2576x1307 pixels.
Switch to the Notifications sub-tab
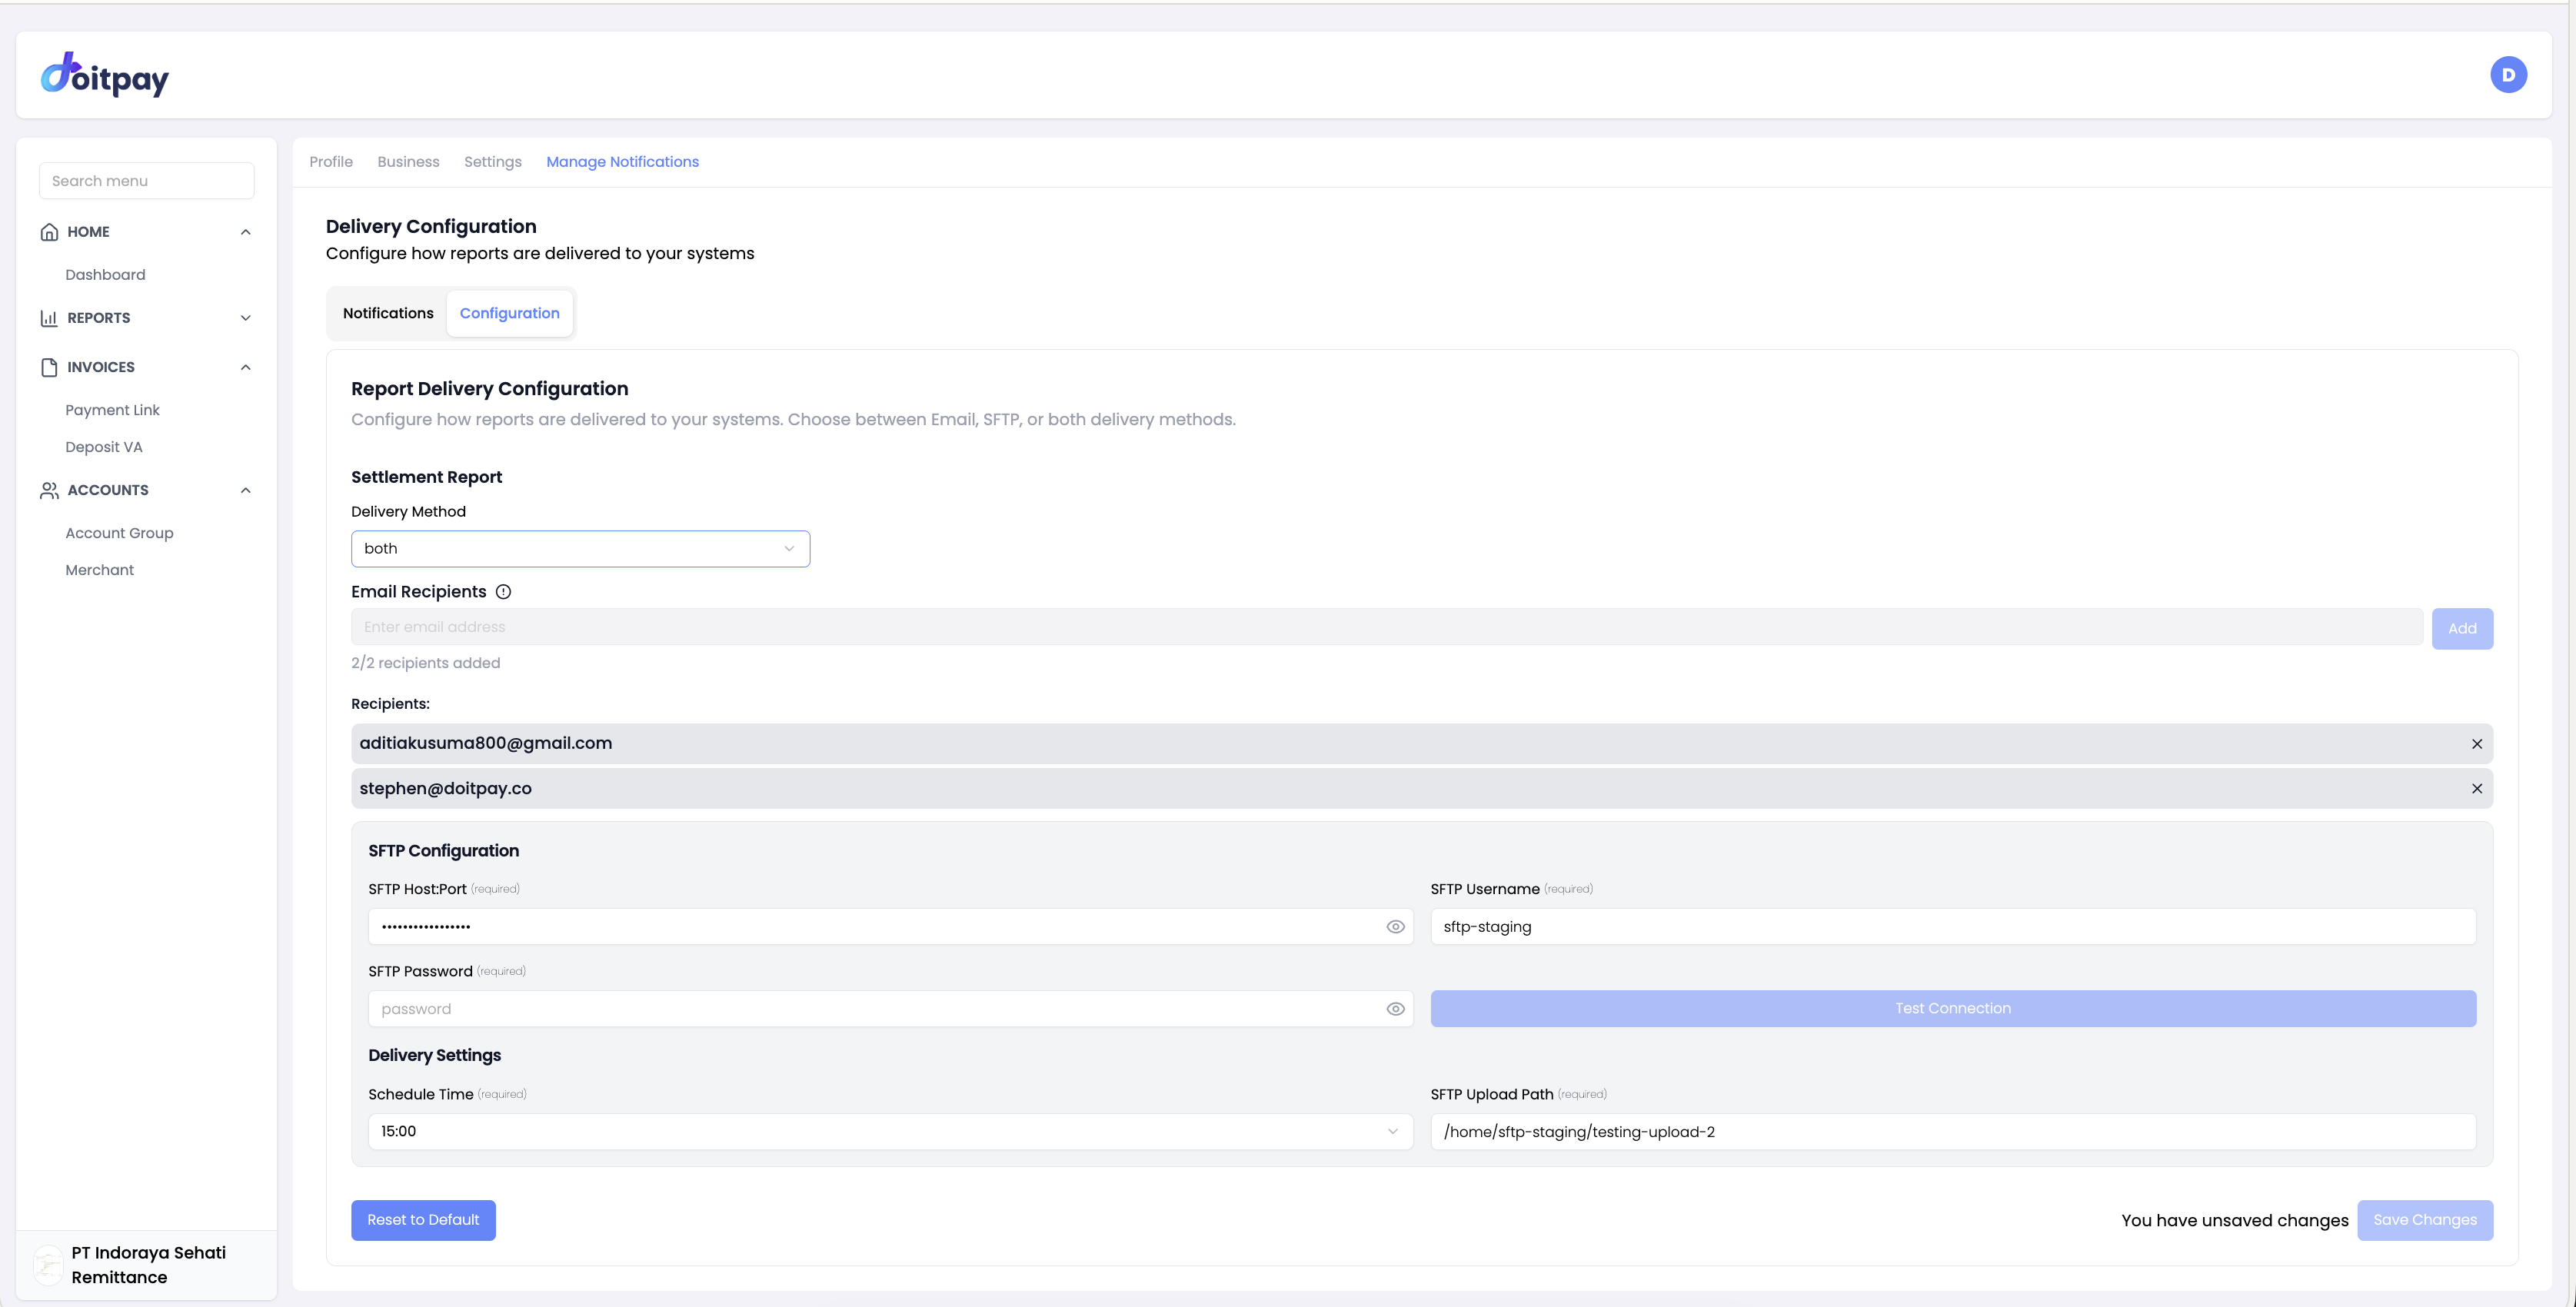tap(388, 313)
